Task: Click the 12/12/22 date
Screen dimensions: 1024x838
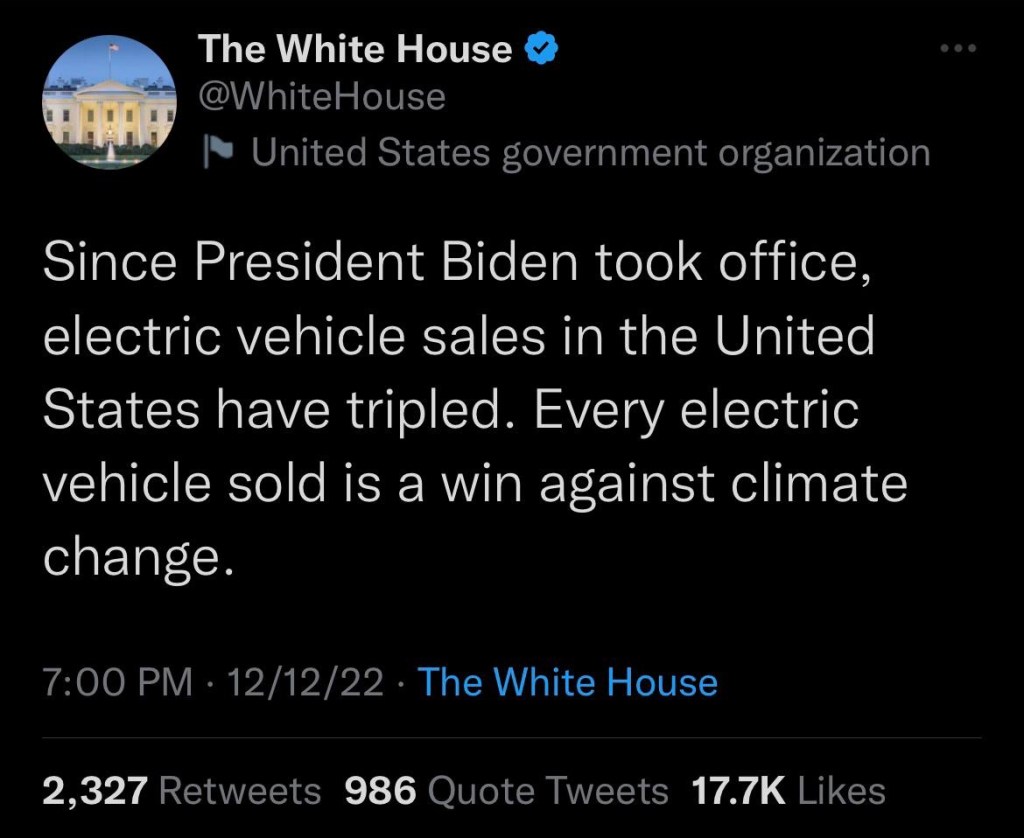Action: tap(305, 682)
